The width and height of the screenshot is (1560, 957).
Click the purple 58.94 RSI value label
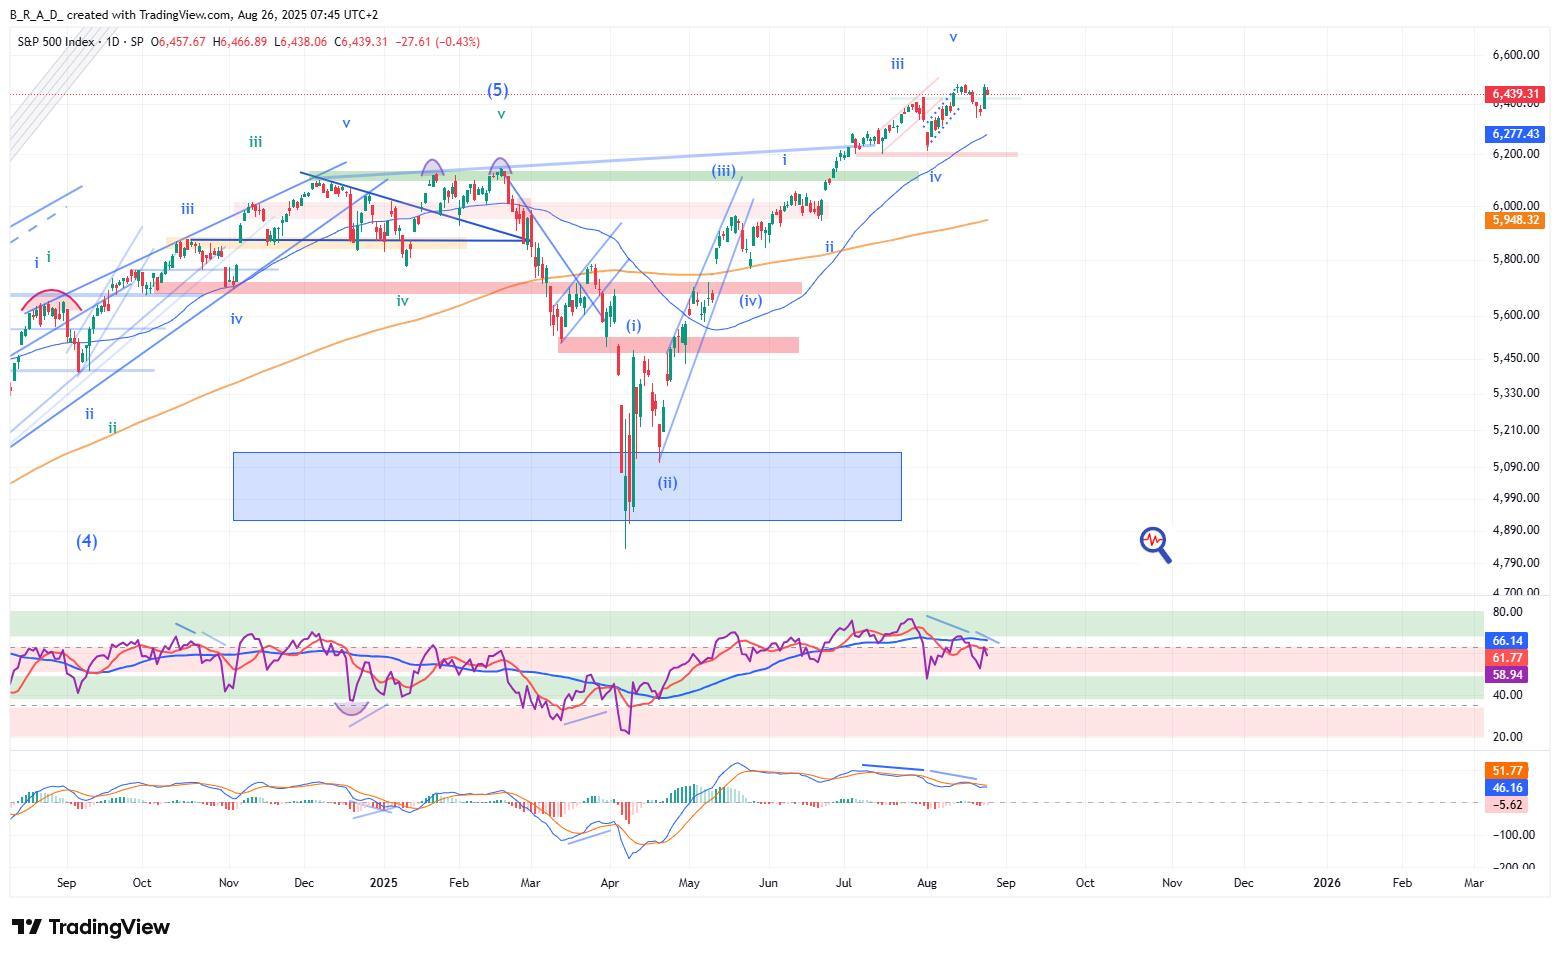click(1507, 675)
